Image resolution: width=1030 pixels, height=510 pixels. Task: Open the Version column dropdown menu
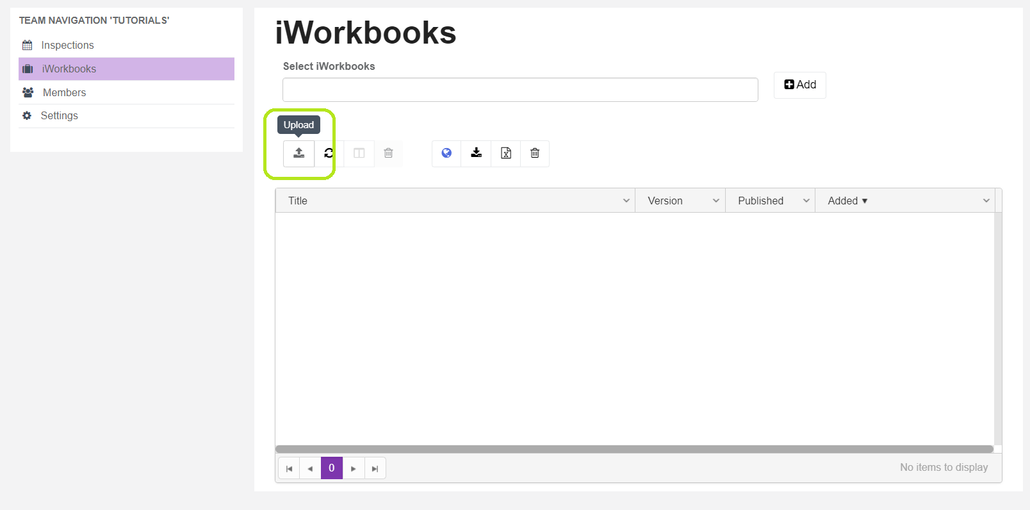point(716,201)
